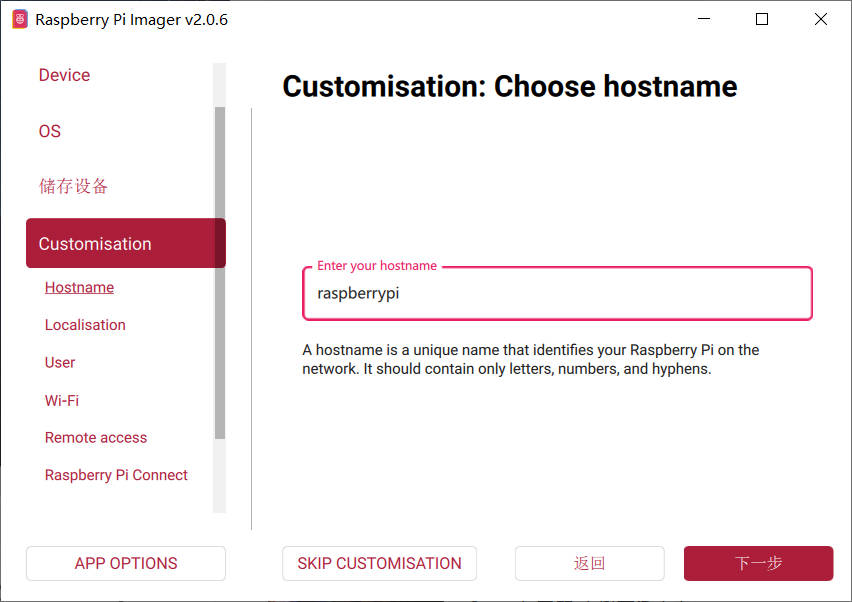Screen dimensions: 852x602
Task: Open the Device step in sidebar
Action: tap(64, 75)
